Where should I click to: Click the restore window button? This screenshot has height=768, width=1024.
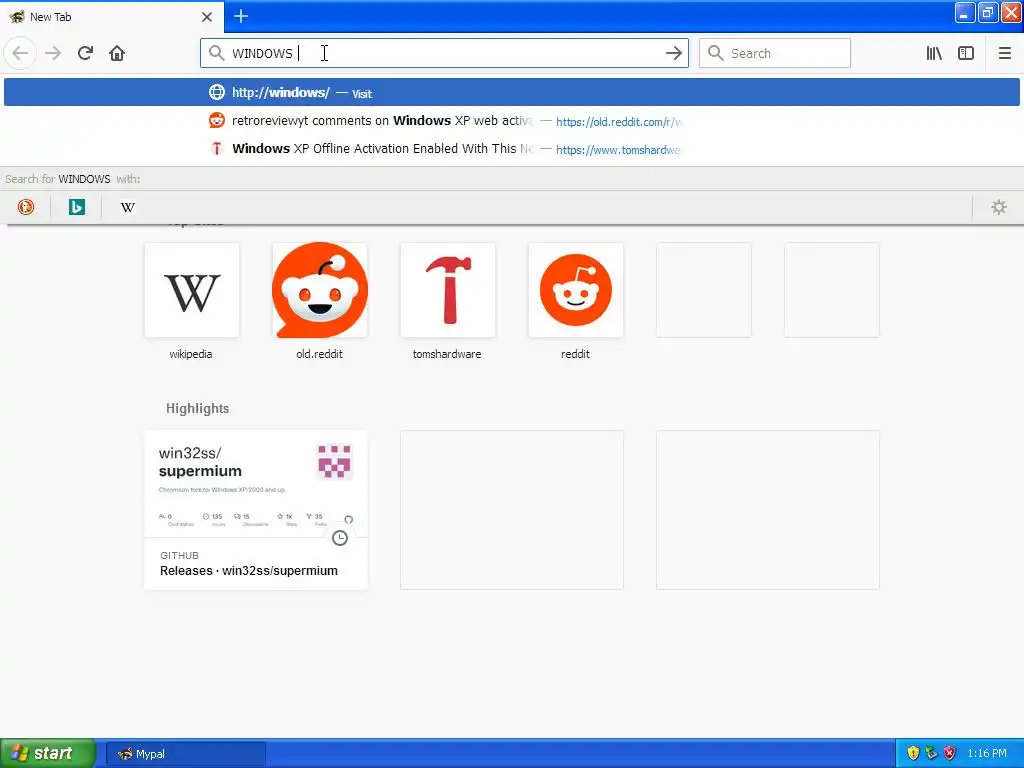point(987,12)
